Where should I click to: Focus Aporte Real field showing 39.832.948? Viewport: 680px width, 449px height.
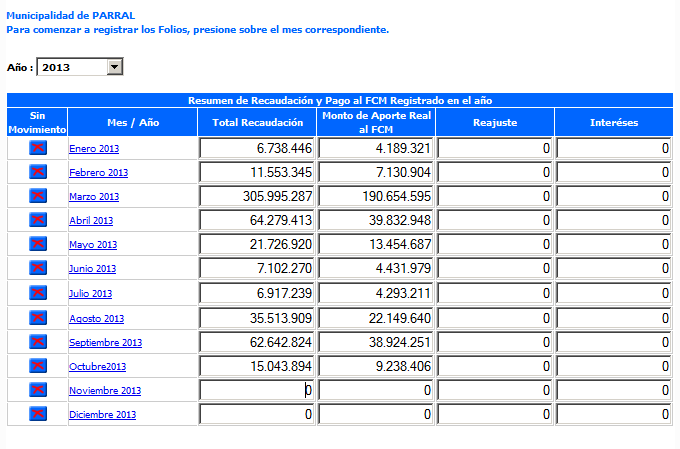point(376,220)
